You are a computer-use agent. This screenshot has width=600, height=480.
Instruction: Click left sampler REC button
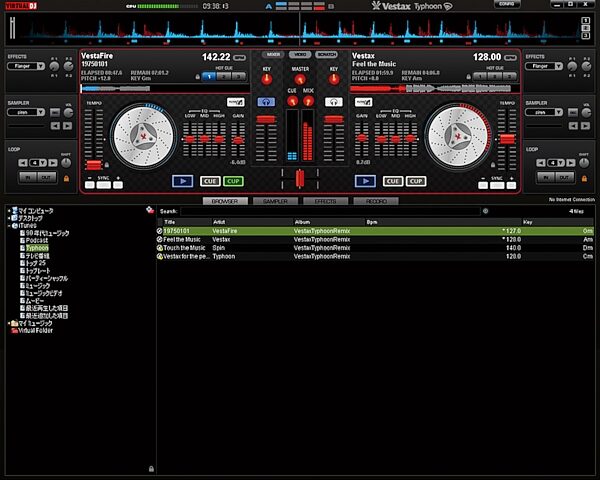(x=55, y=113)
